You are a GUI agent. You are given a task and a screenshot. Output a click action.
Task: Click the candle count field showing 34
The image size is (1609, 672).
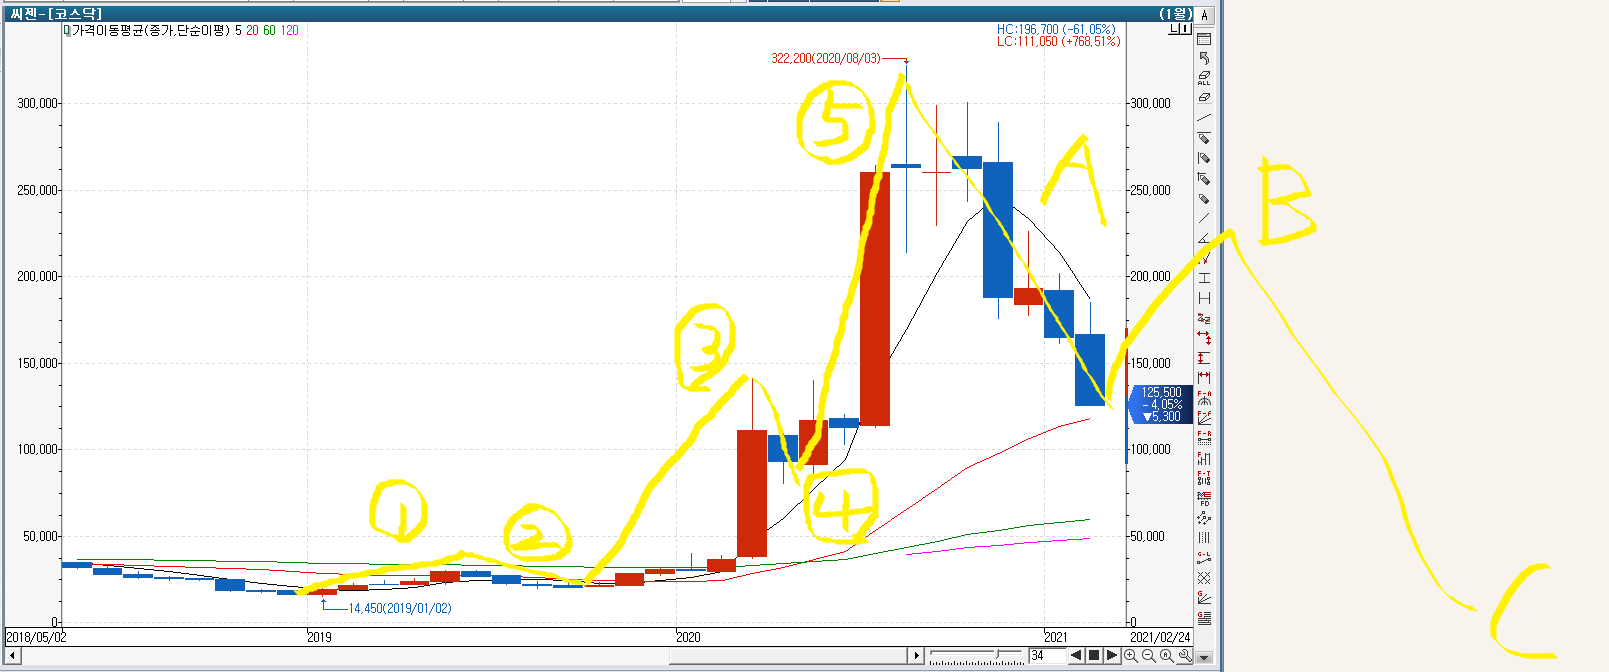[x=1045, y=656]
